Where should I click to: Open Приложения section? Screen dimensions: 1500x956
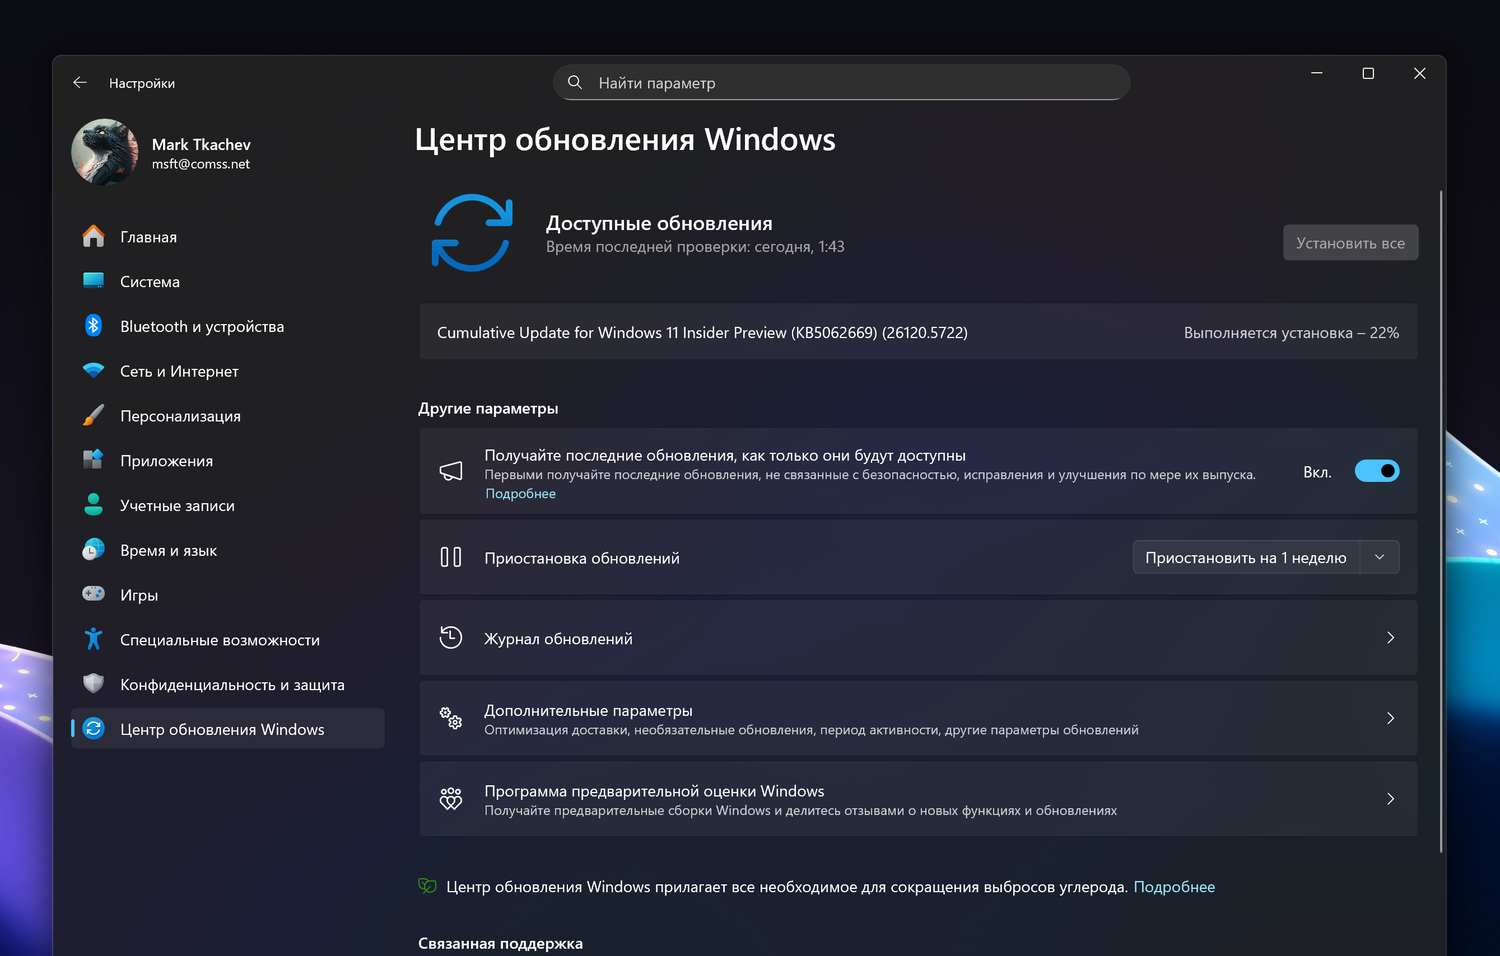click(x=228, y=460)
